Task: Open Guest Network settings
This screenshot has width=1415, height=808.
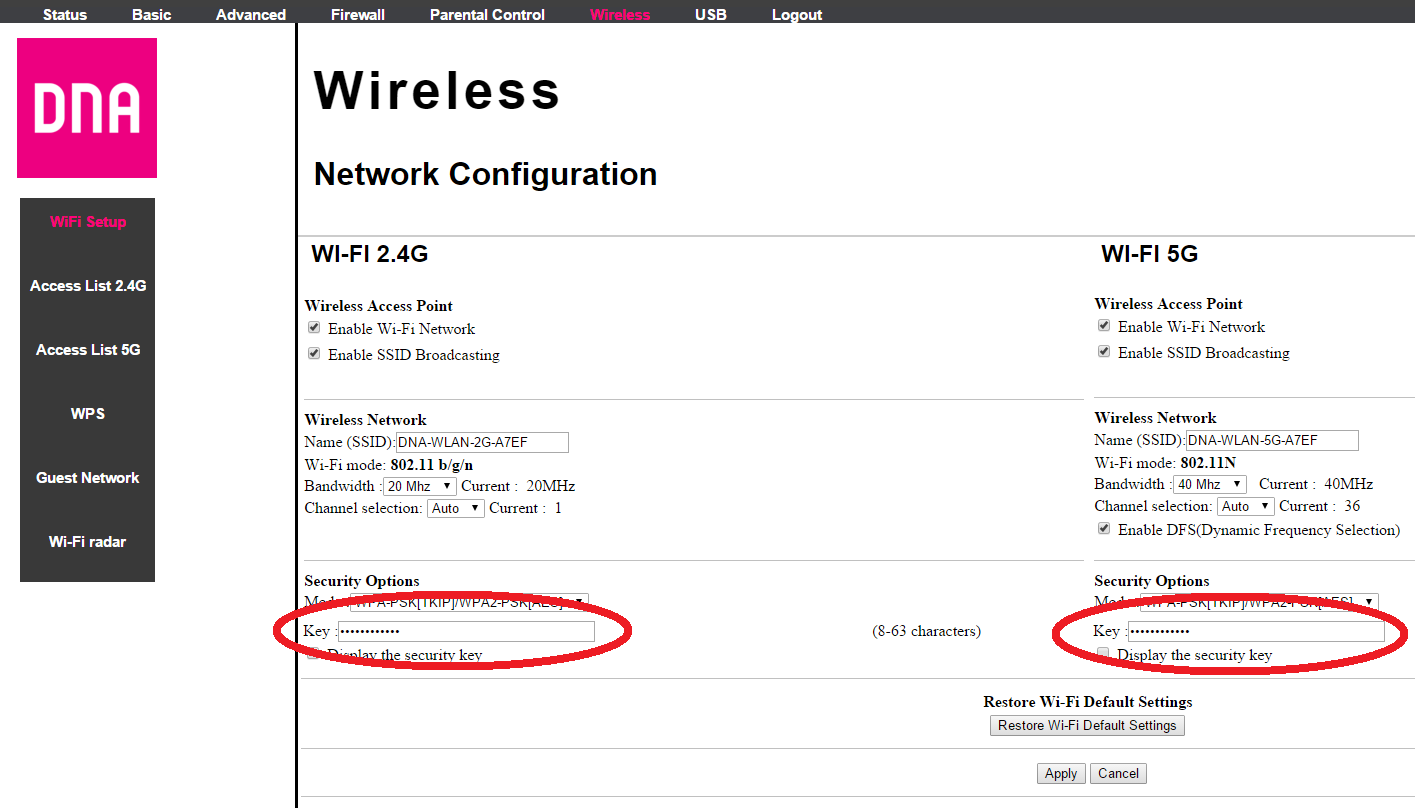Action: (x=88, y=478)
